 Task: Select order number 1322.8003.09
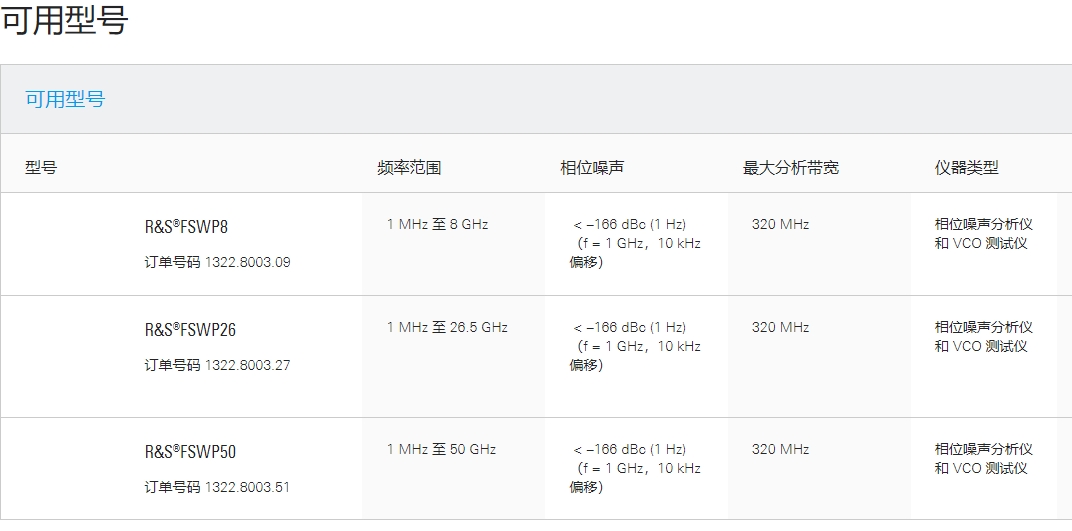coord(247,262)
